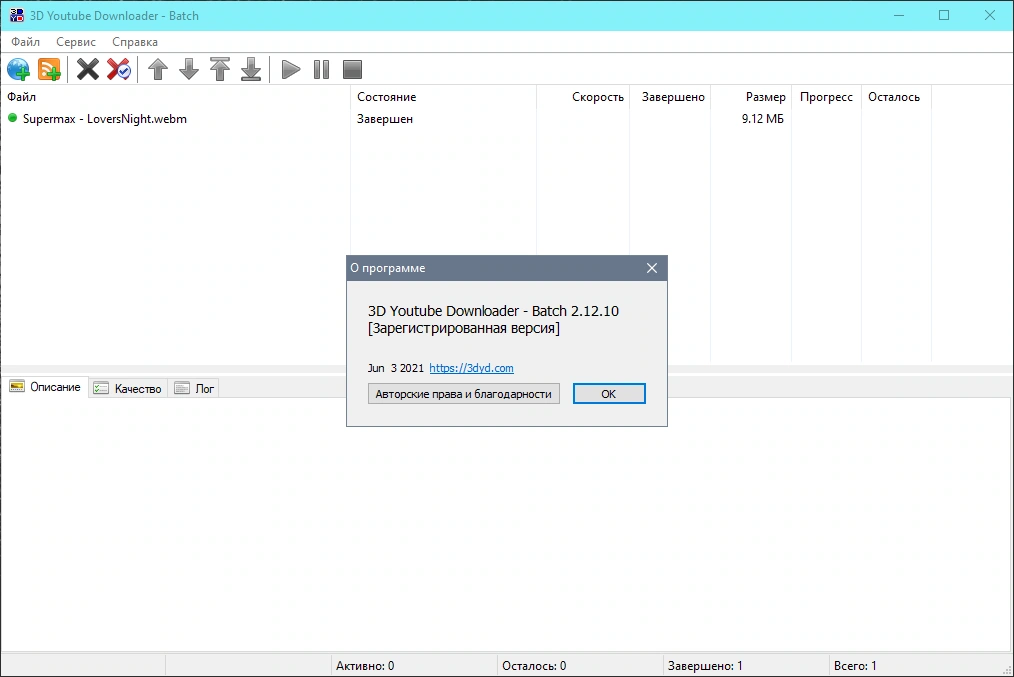Click the black X delete icon

click(87, 69)
